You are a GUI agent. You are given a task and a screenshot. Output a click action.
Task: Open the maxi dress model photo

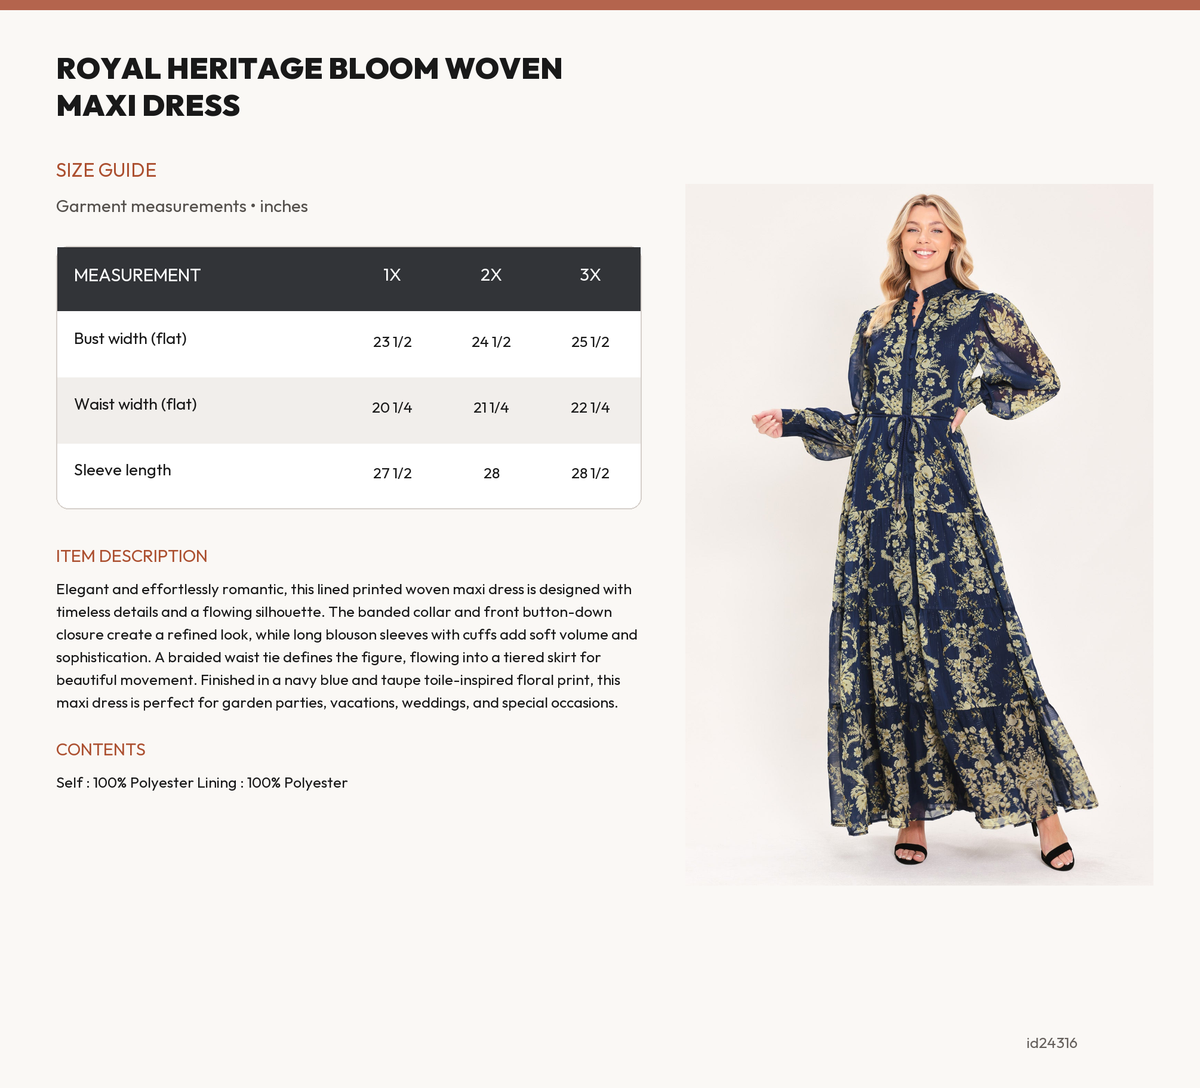[919, 535]
